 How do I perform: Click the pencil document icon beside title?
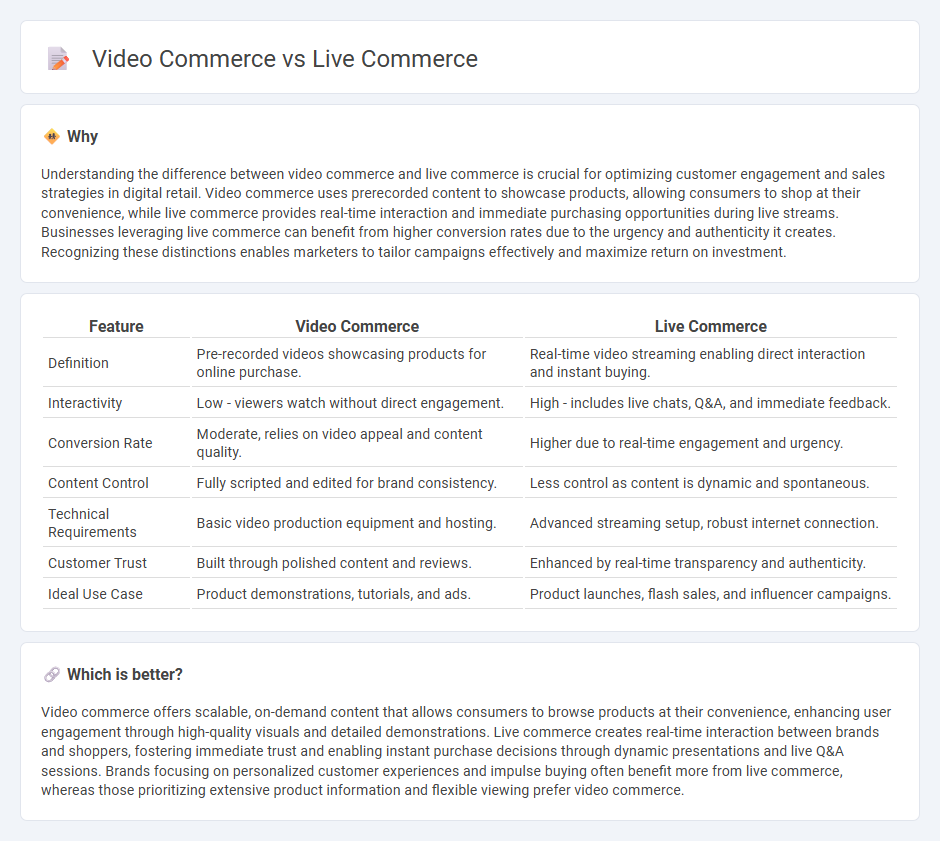tap(58, 59)
